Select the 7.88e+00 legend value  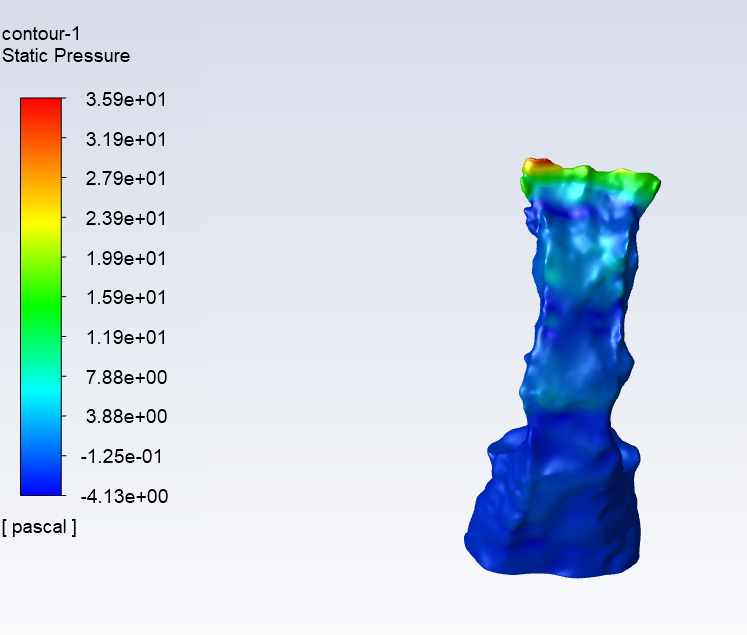(126, 377)
